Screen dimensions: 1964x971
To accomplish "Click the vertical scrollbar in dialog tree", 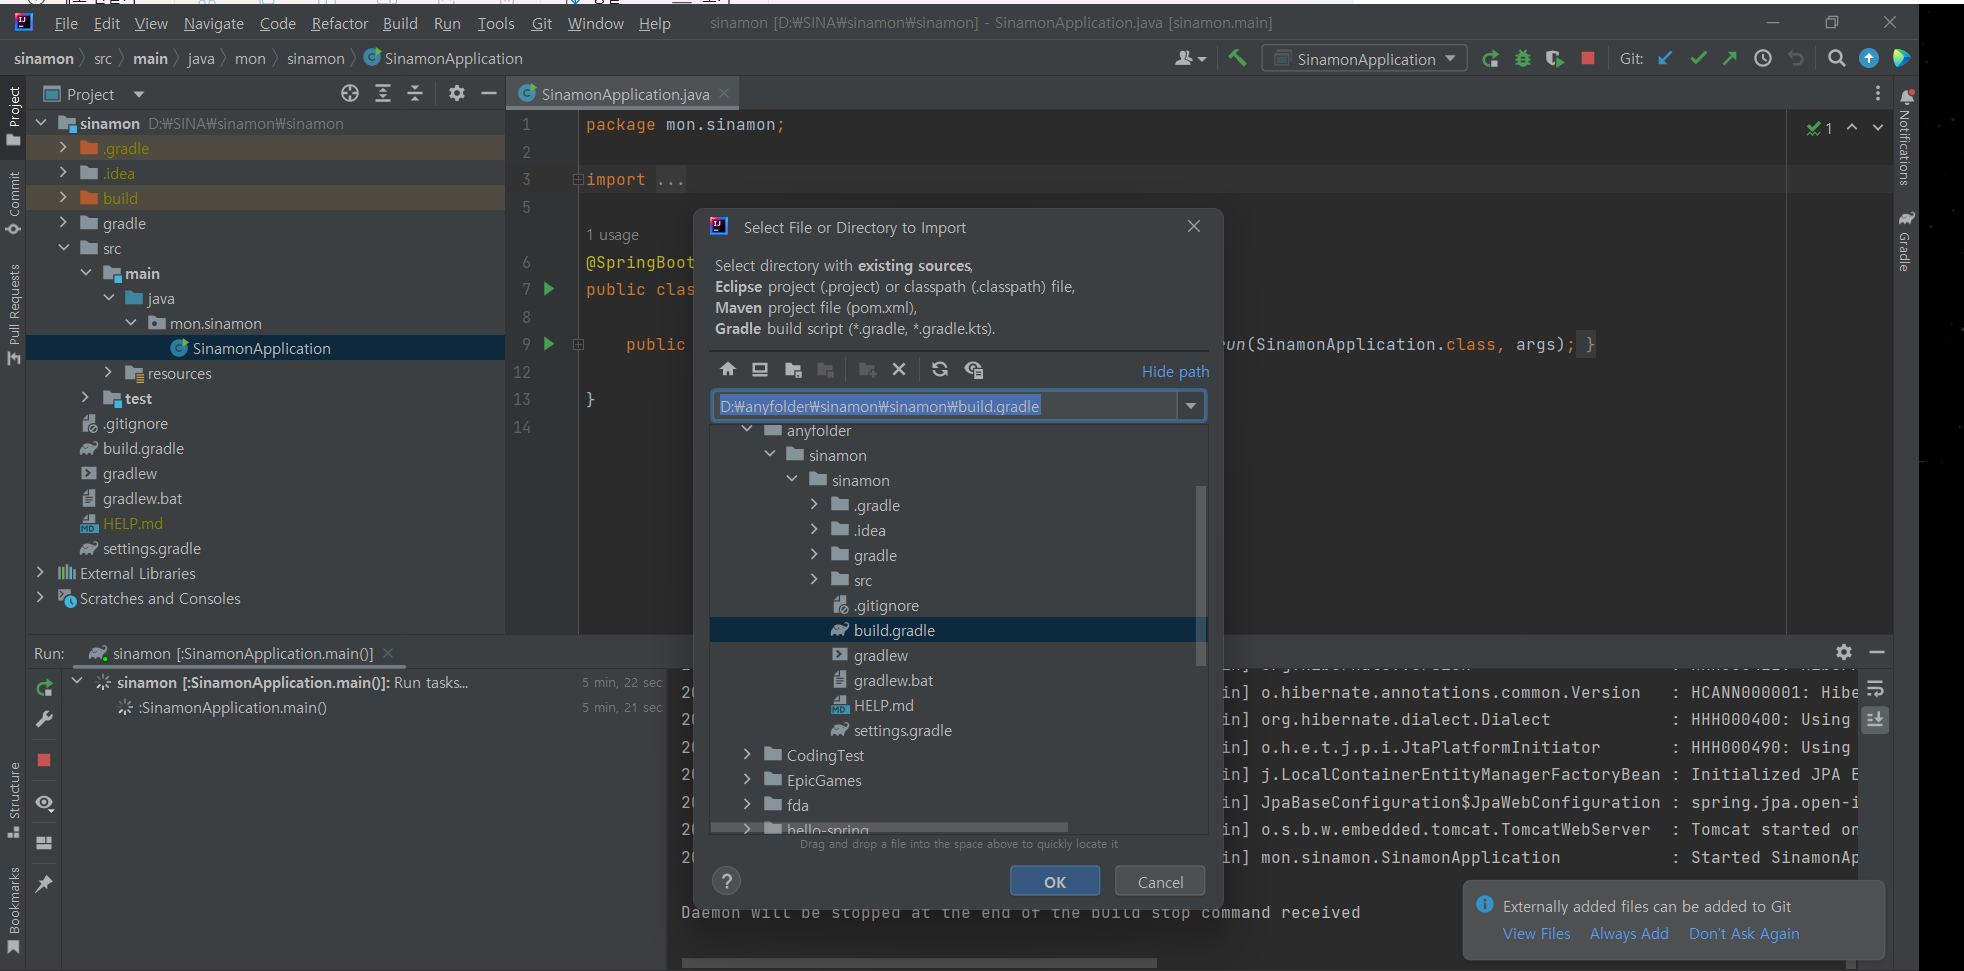I will point(1201,575).
